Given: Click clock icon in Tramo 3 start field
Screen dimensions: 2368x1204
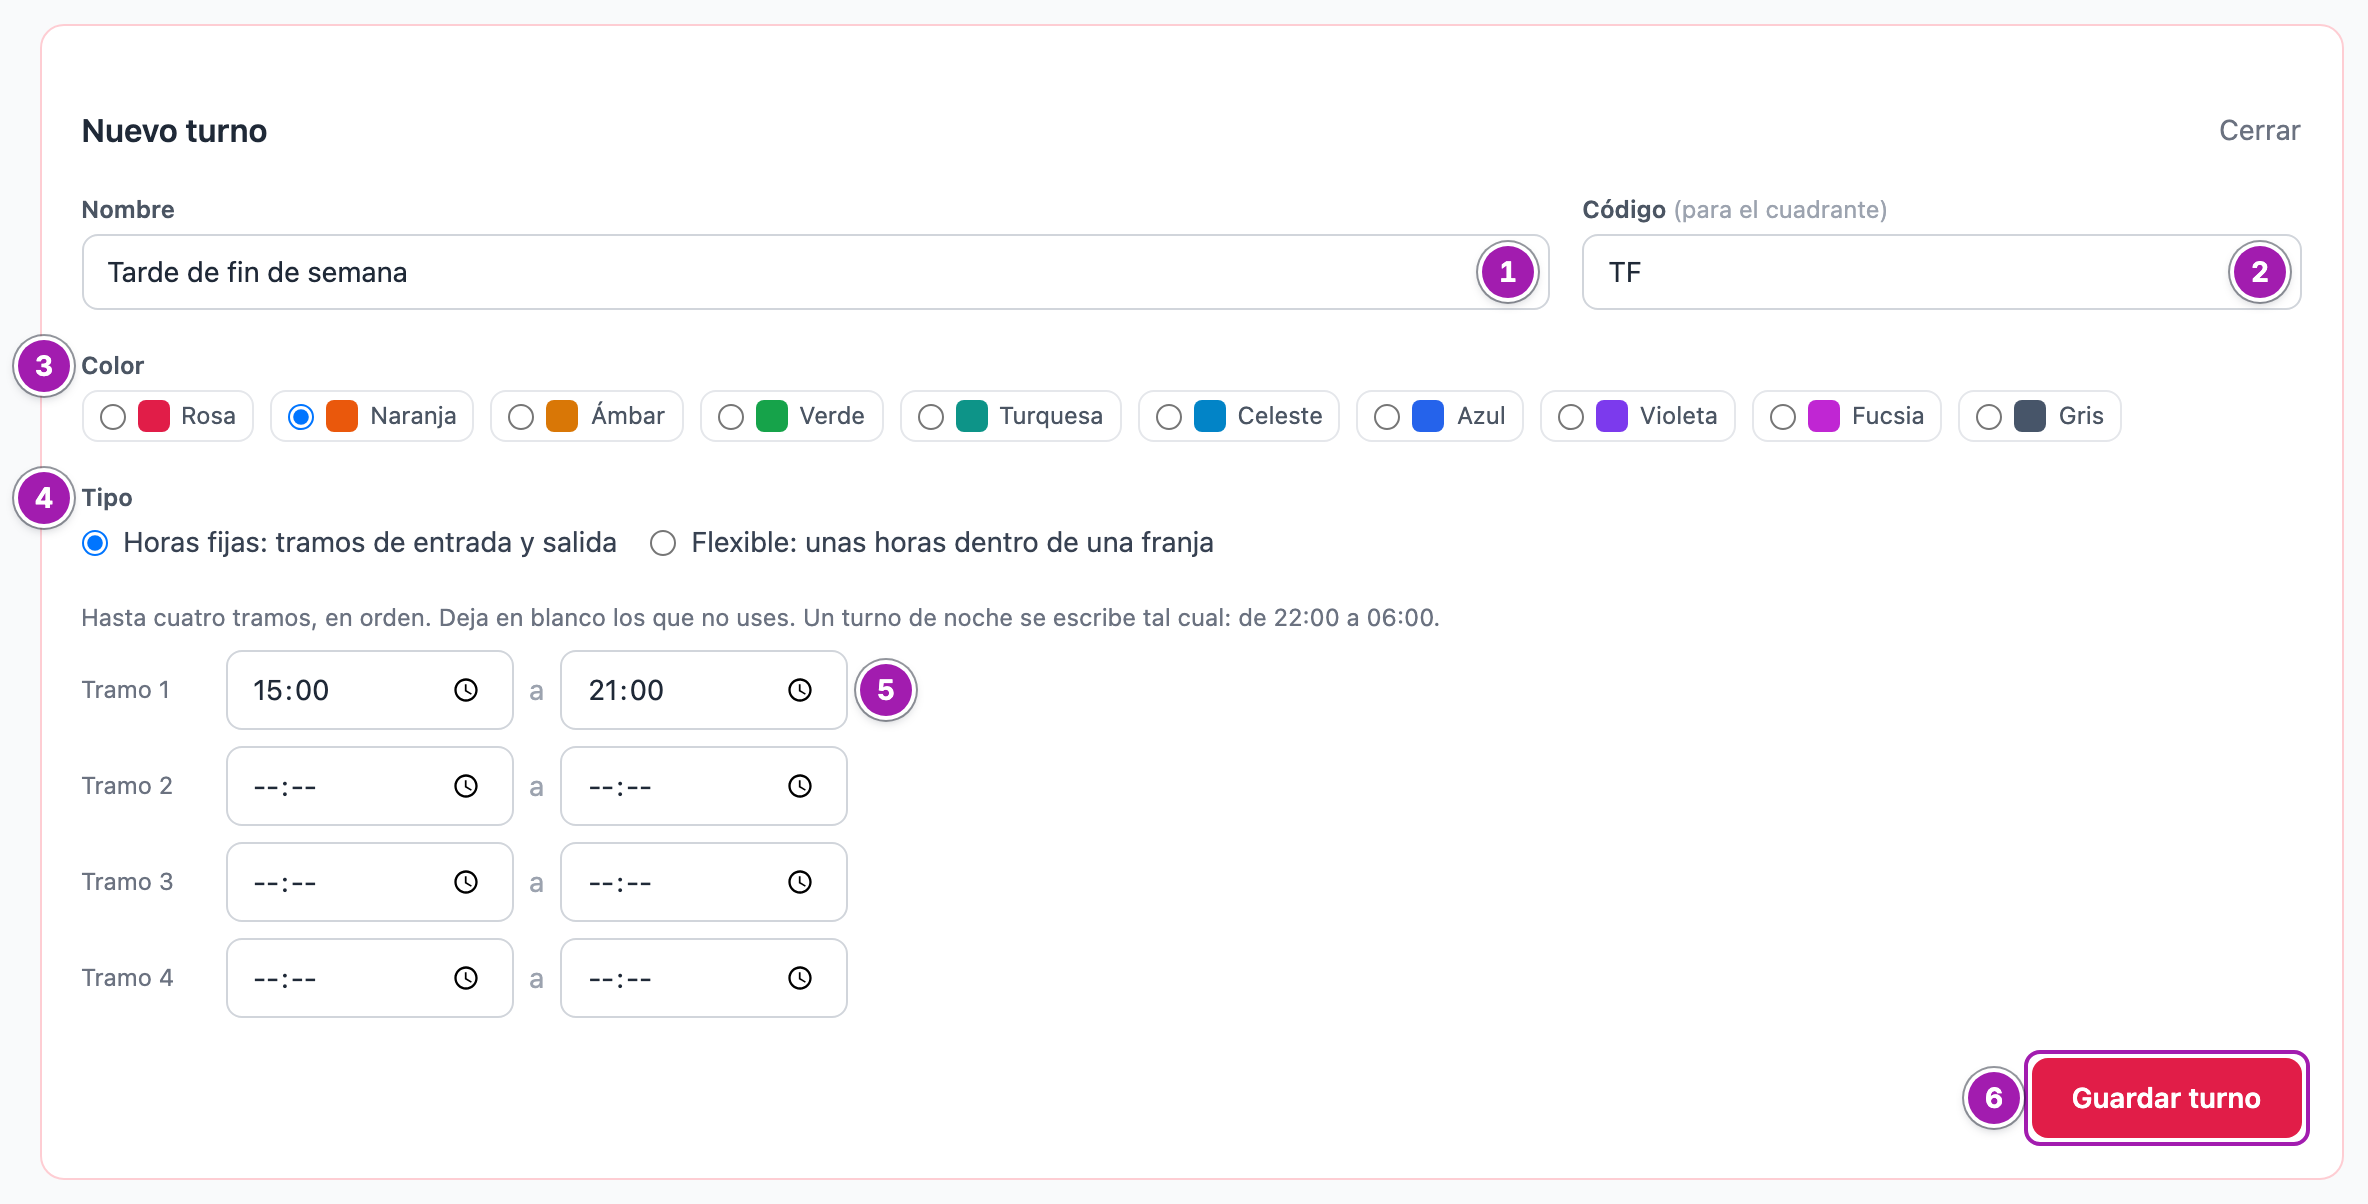Looking at the screenshot, I should pos(466,882).
